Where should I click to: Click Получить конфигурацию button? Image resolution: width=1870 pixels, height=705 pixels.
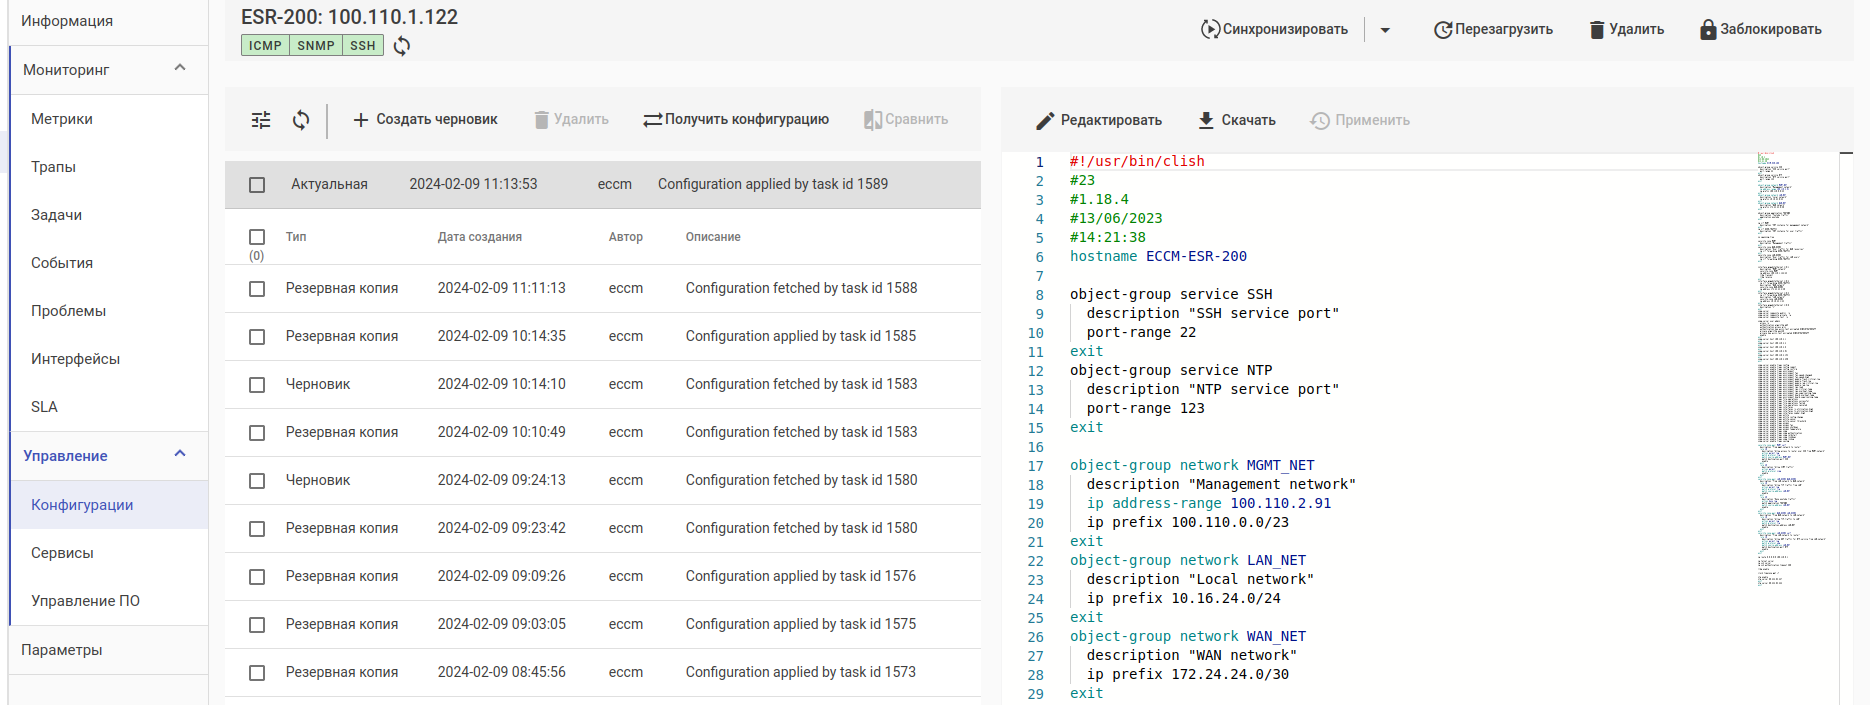[x=736, y=120]
